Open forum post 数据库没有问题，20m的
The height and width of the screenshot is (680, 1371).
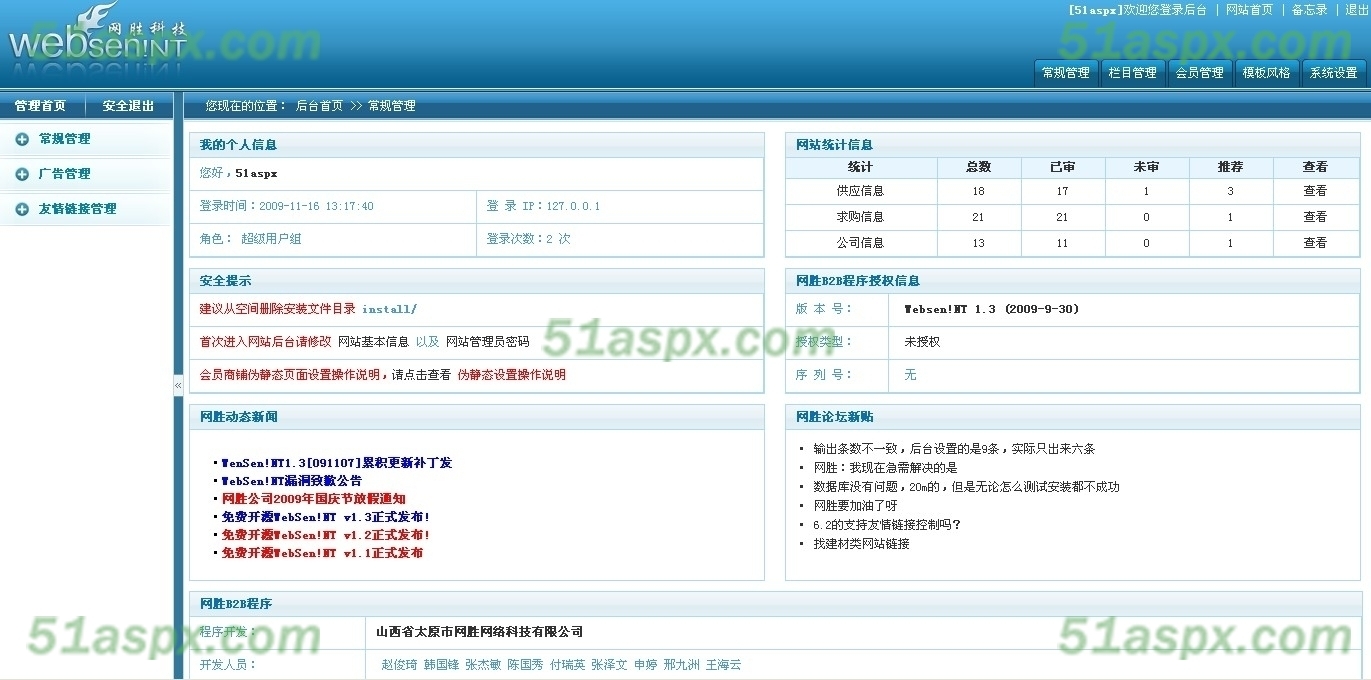[966, 487]
